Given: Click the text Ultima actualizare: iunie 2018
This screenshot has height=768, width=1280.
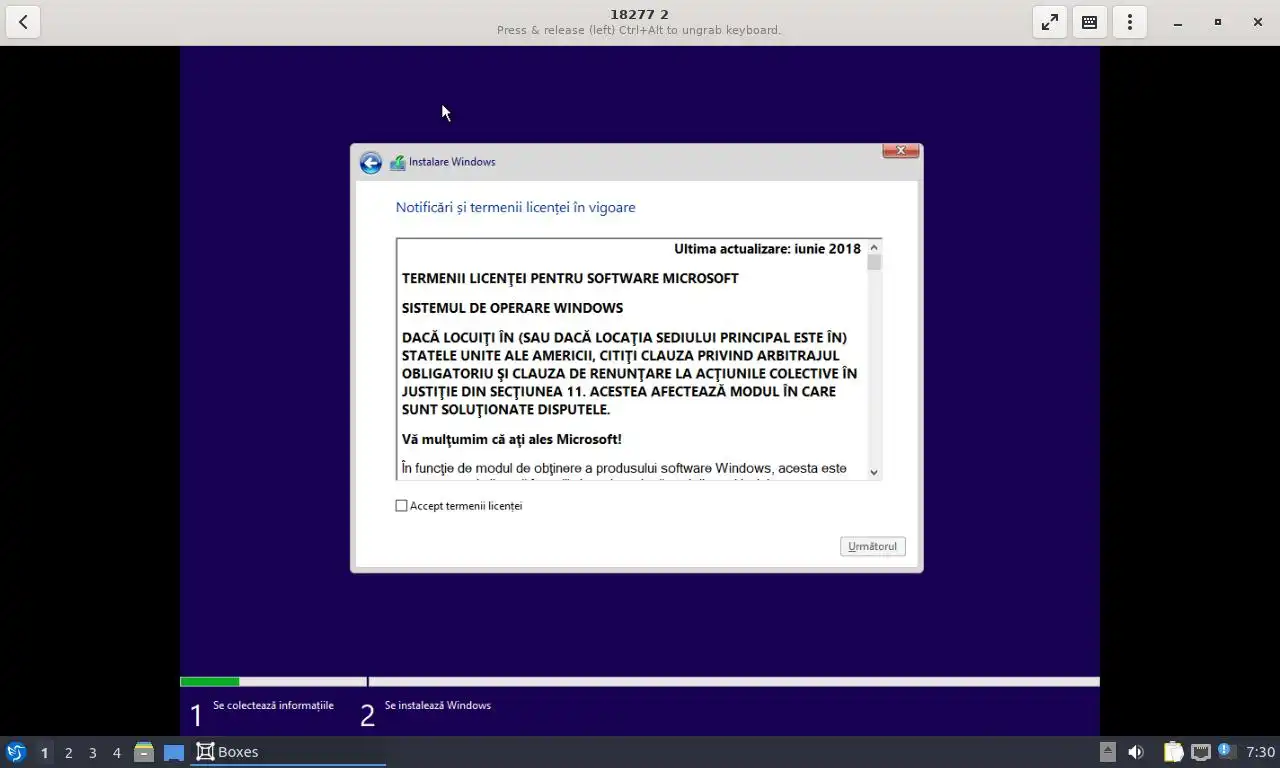Looking at the screenshot, I should pos(767,249).
